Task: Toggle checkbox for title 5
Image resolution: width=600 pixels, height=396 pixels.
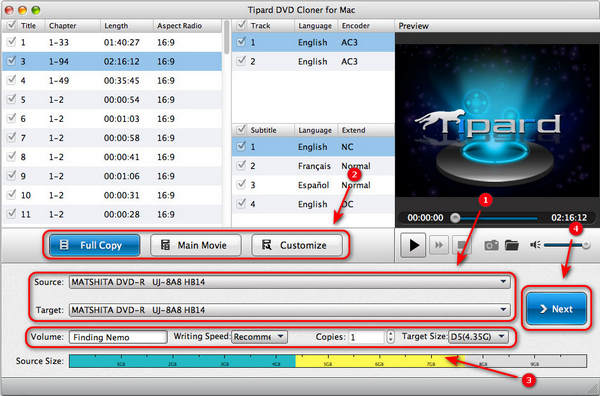Action: pos(11,99)
